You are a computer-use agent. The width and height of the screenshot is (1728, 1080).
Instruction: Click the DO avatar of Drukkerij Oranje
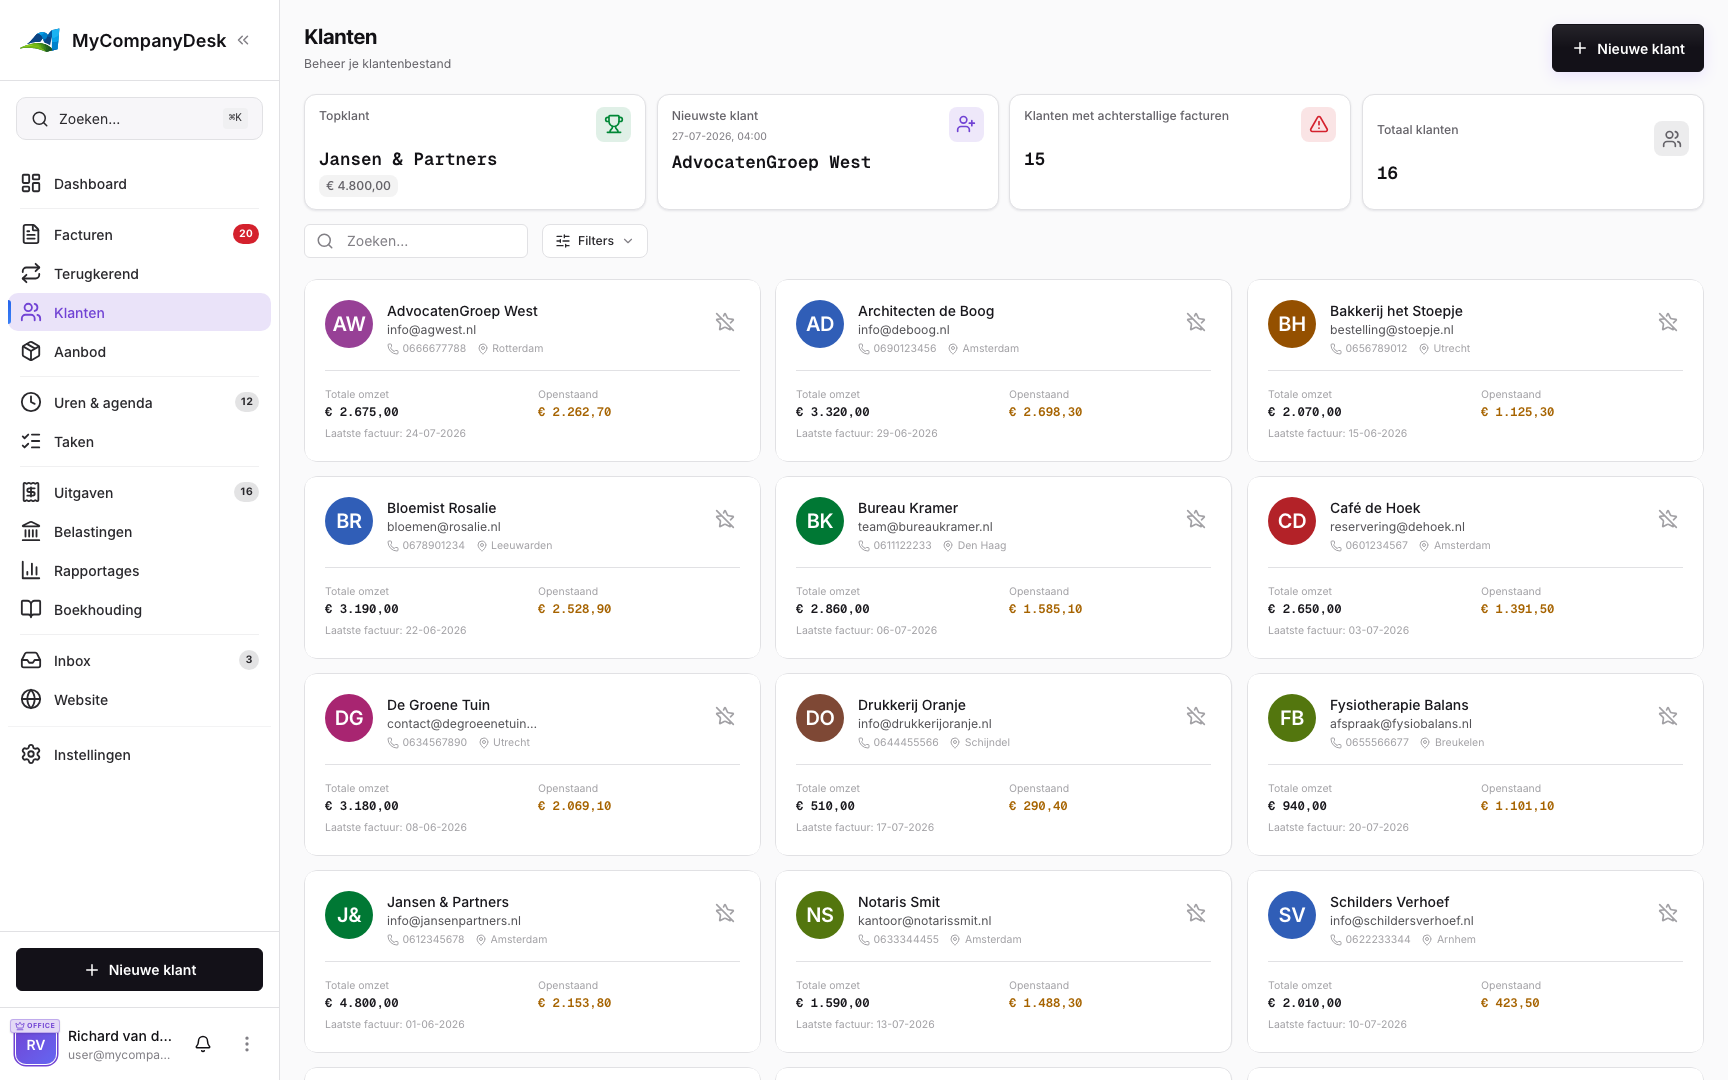[820, 718]
